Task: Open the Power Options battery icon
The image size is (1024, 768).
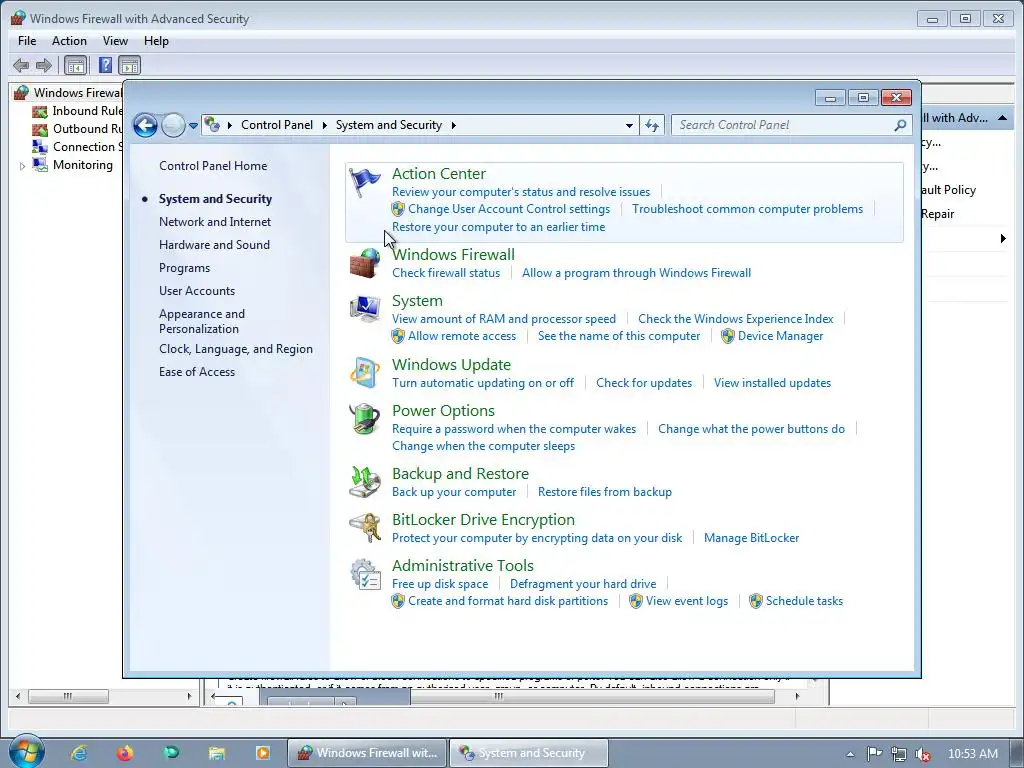Action: pos(364,419)
